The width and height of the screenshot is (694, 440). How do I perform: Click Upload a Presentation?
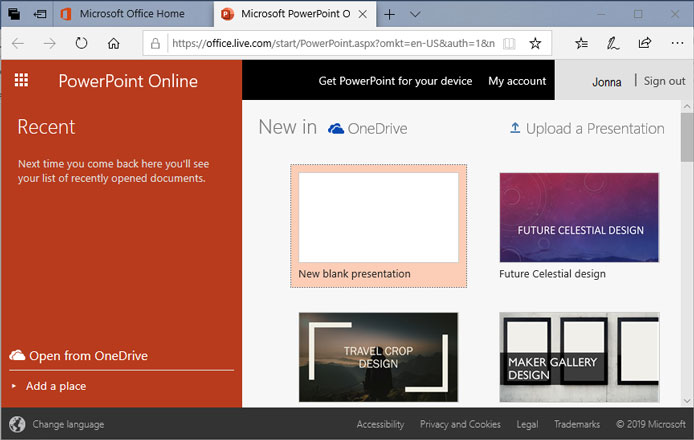click(587, 128)
